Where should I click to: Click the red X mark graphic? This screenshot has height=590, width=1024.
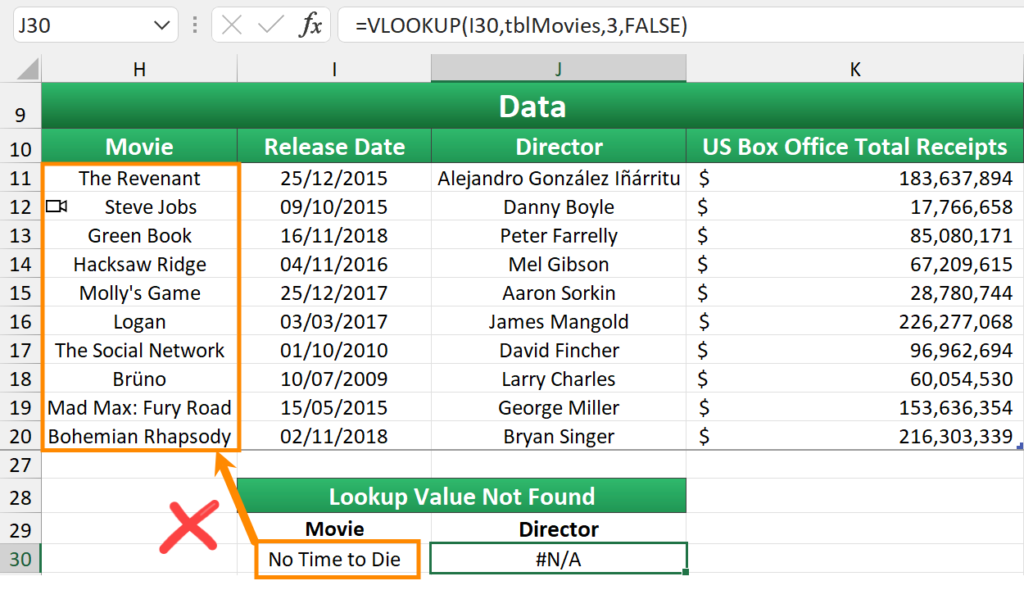[x=190, y=526]
